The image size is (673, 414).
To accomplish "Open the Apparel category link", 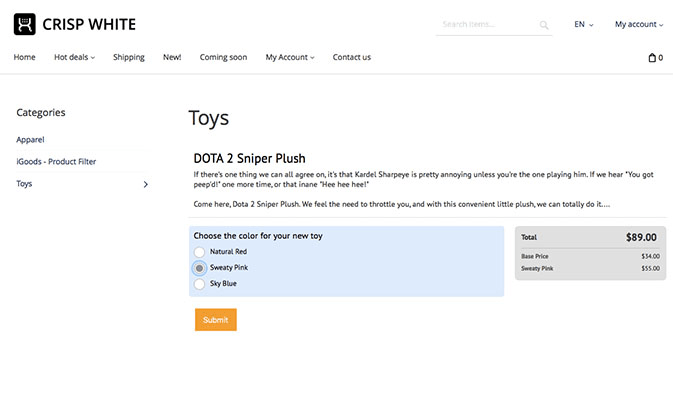I will pos(30,139).
